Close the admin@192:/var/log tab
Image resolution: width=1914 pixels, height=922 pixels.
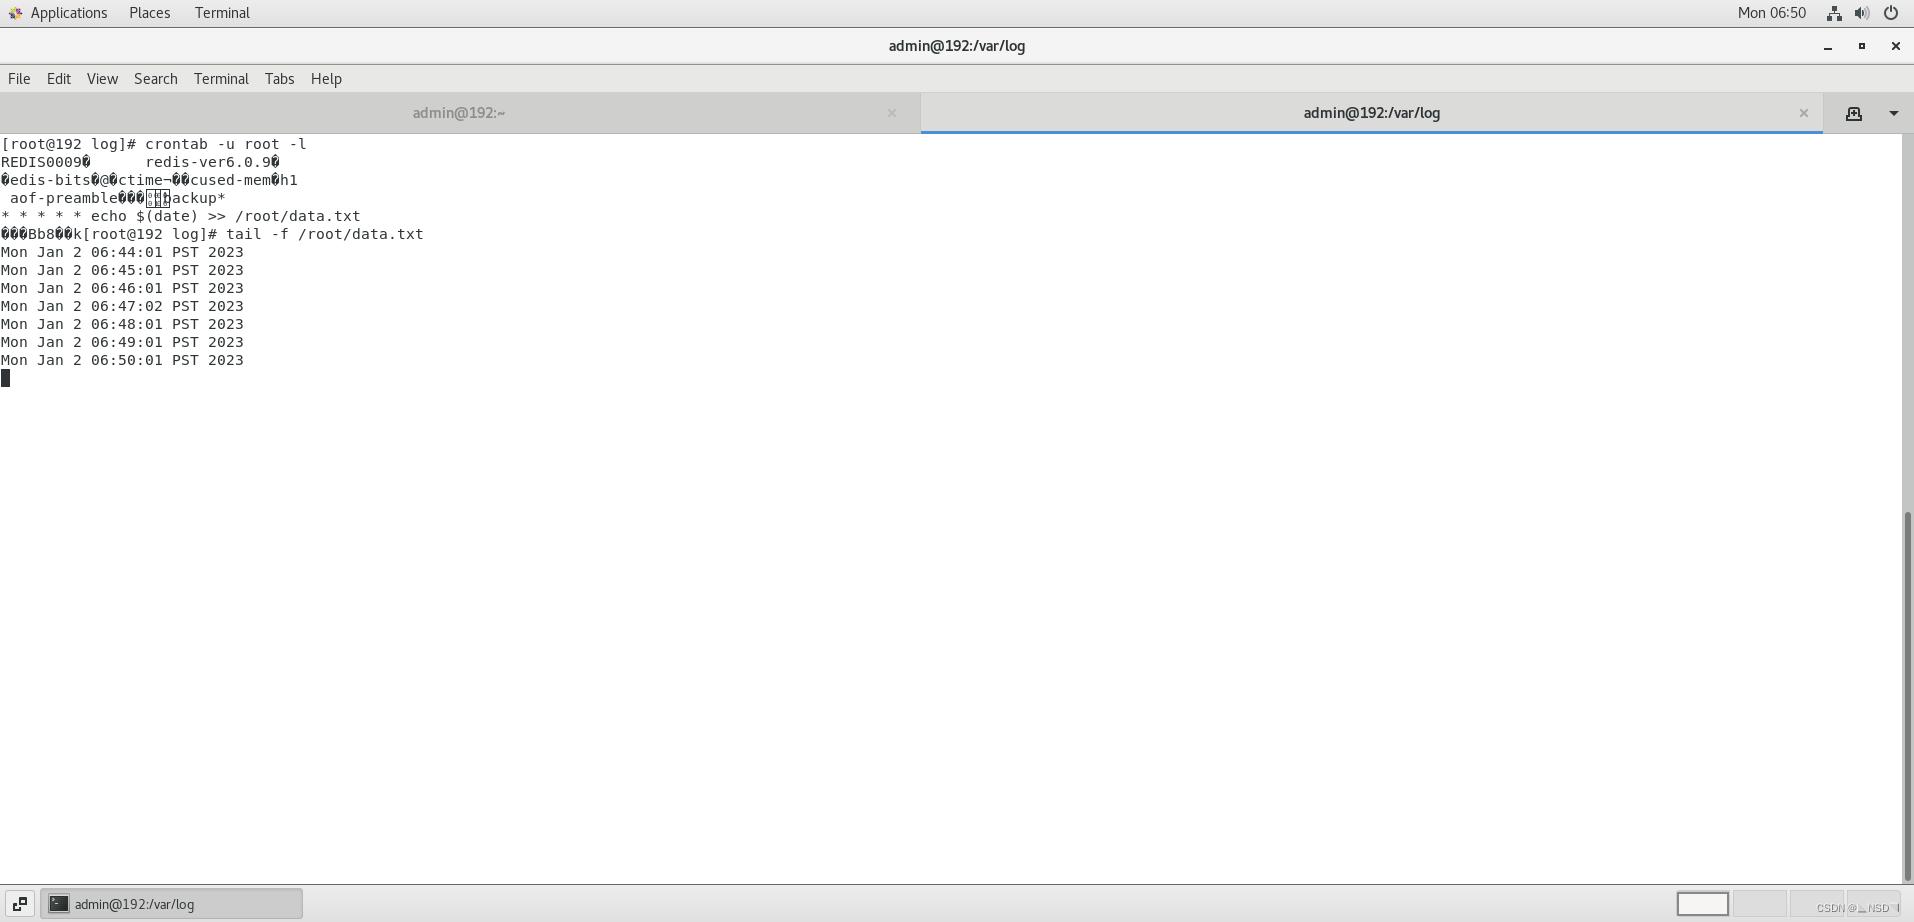click(x=1804, y=113)
